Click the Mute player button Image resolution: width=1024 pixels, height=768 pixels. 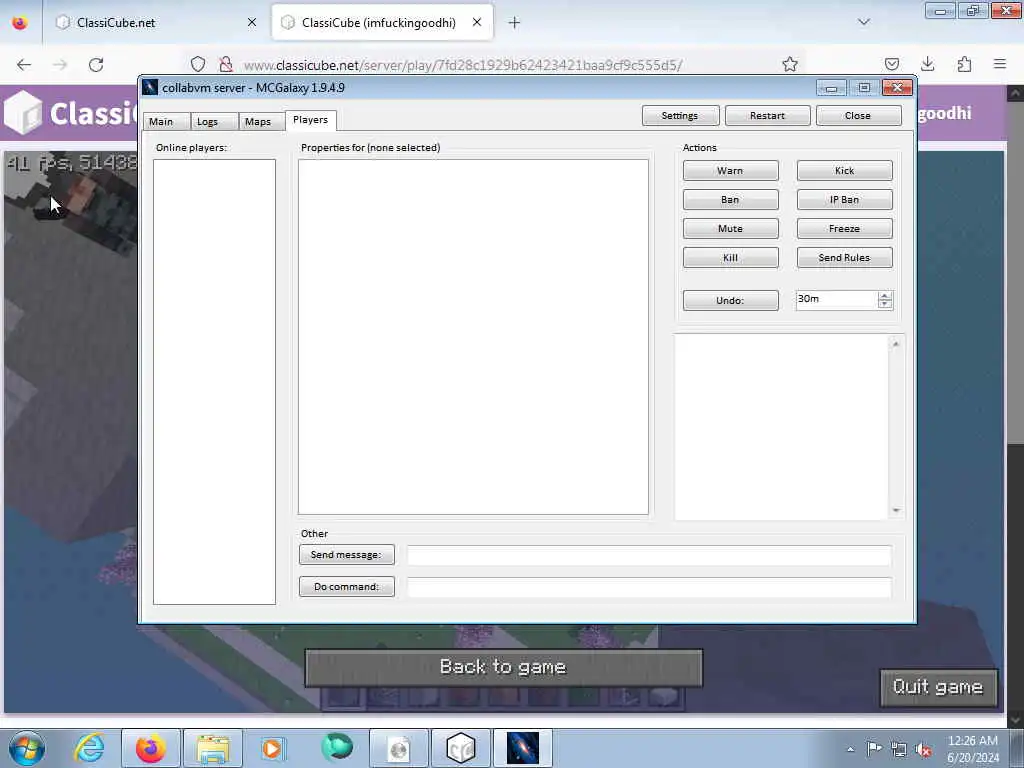(x=730, y=229)
